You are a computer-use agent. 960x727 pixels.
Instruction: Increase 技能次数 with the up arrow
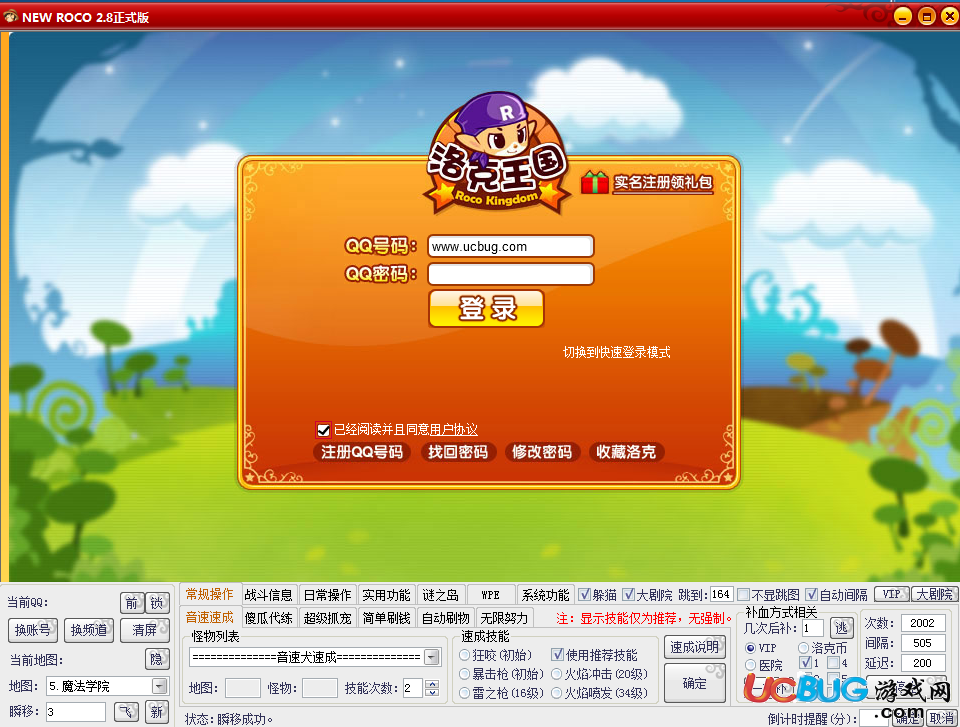pos(432,684)
